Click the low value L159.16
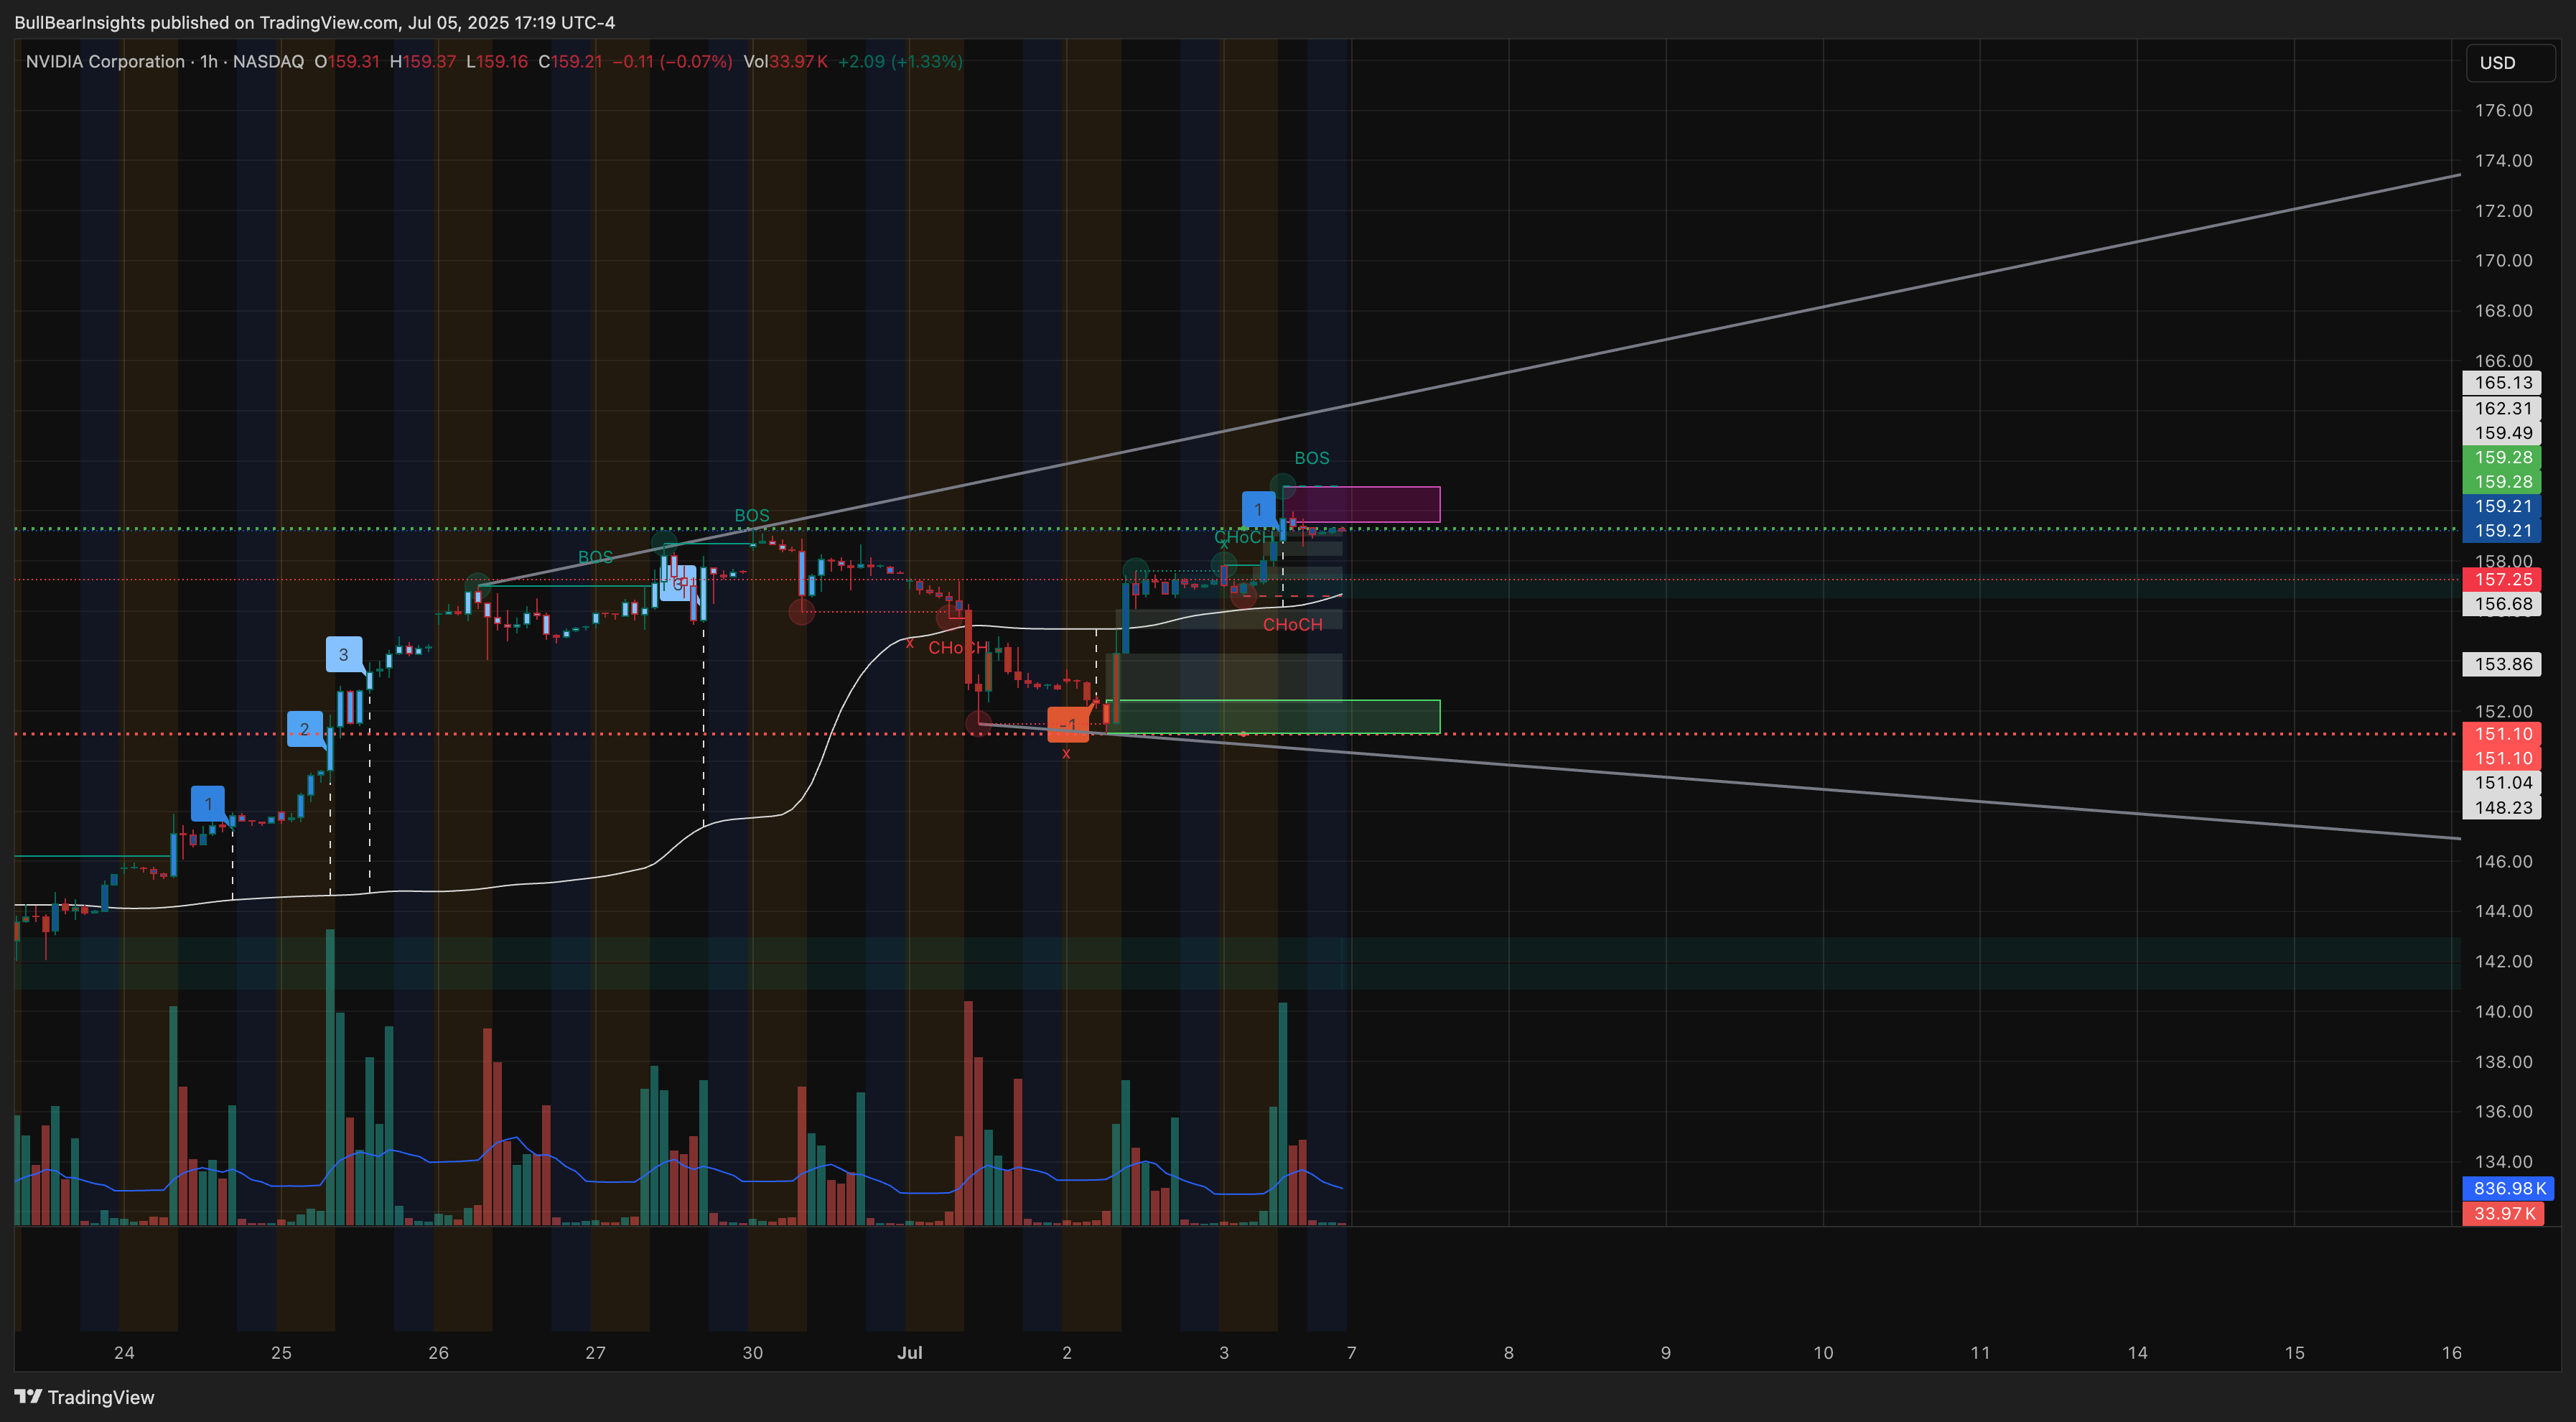This screenshot has width=2576, height=1422. pos(497,61)
